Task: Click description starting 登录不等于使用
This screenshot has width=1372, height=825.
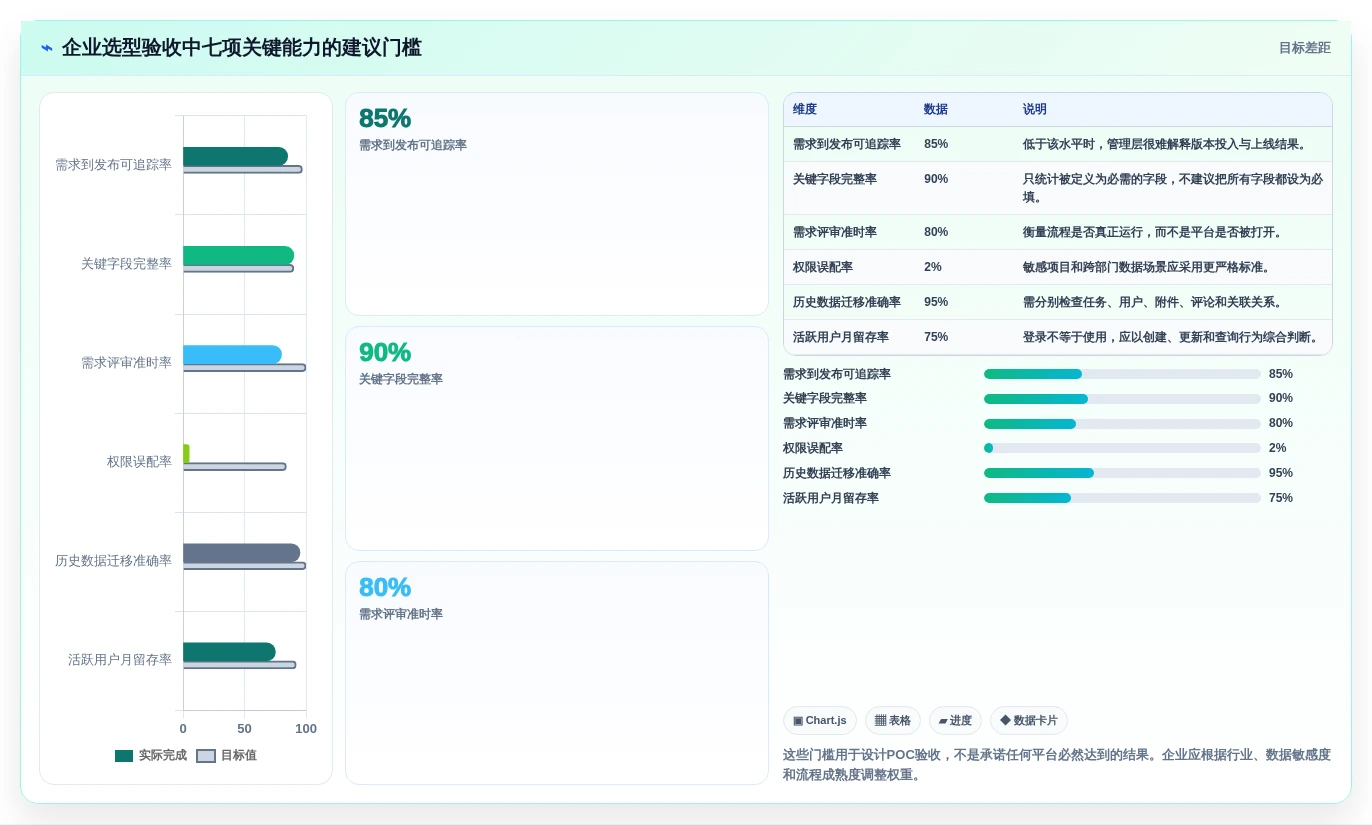Action: click(x=1171, y=337)
